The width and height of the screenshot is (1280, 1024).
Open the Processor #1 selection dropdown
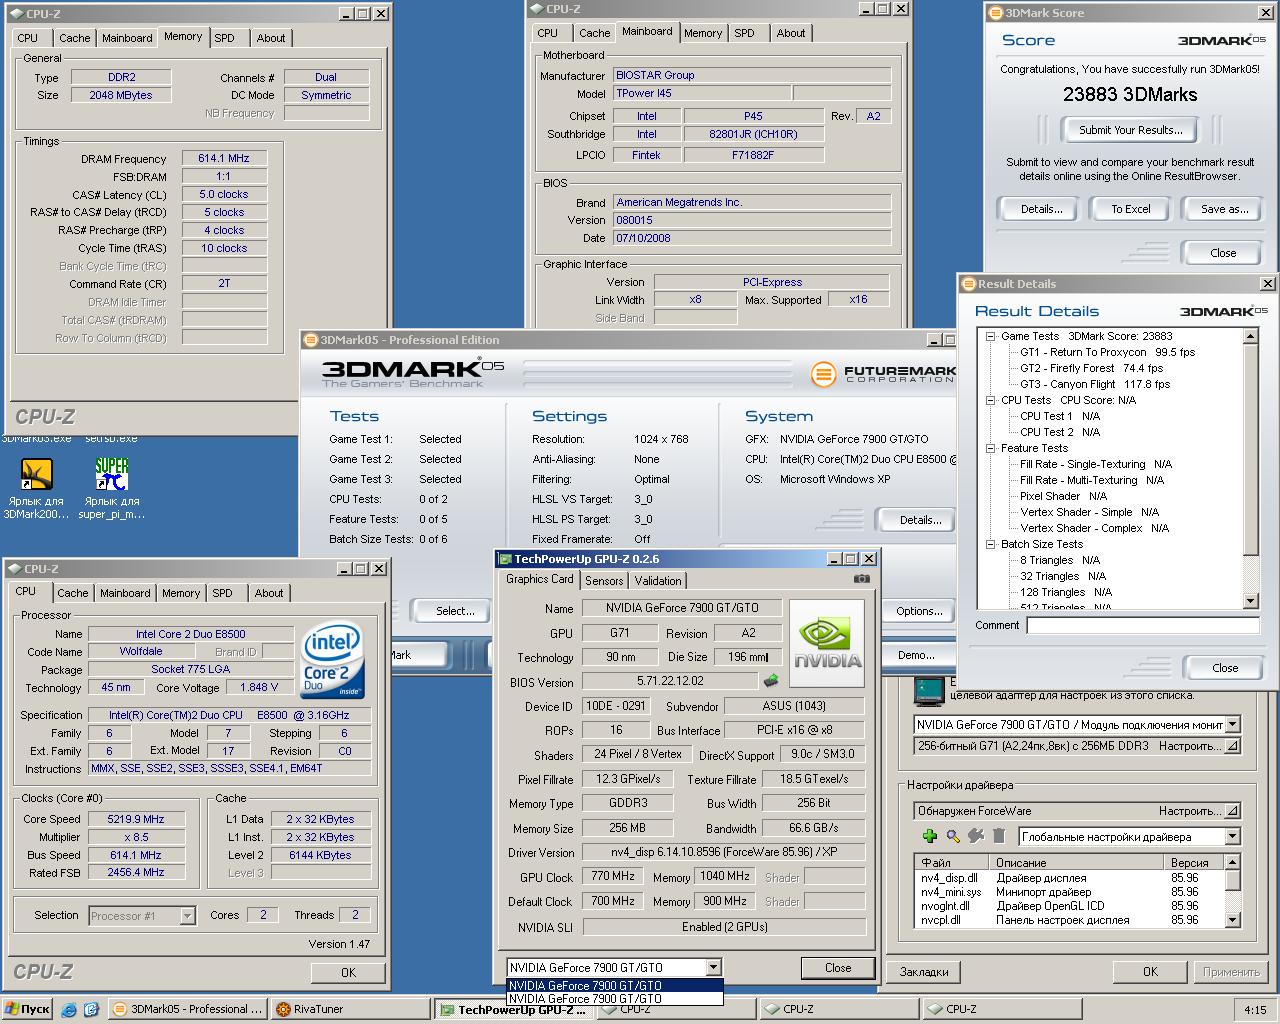187,915
